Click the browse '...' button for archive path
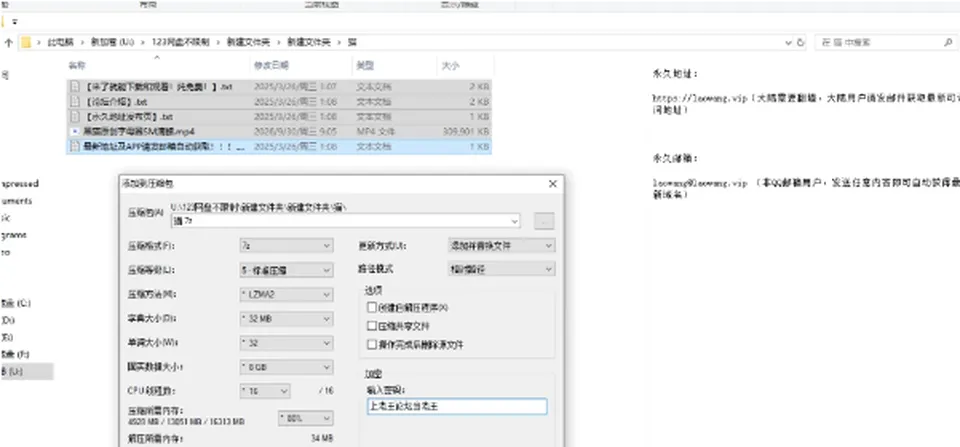The height and width of the screenshot is (447, 960). pyautogui.click(x=544, y=221)
